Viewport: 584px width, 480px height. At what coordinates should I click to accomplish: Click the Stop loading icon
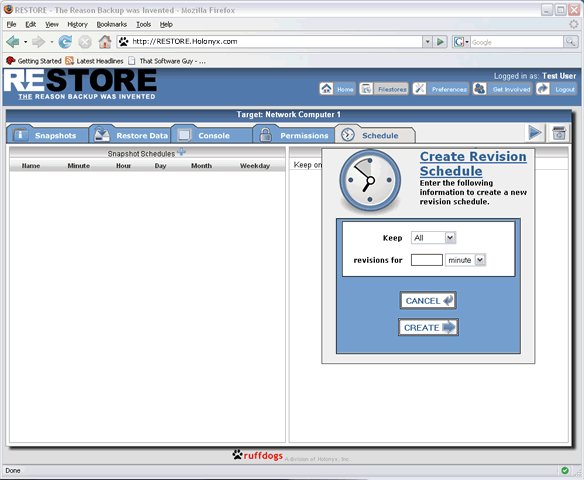(85, 42)
